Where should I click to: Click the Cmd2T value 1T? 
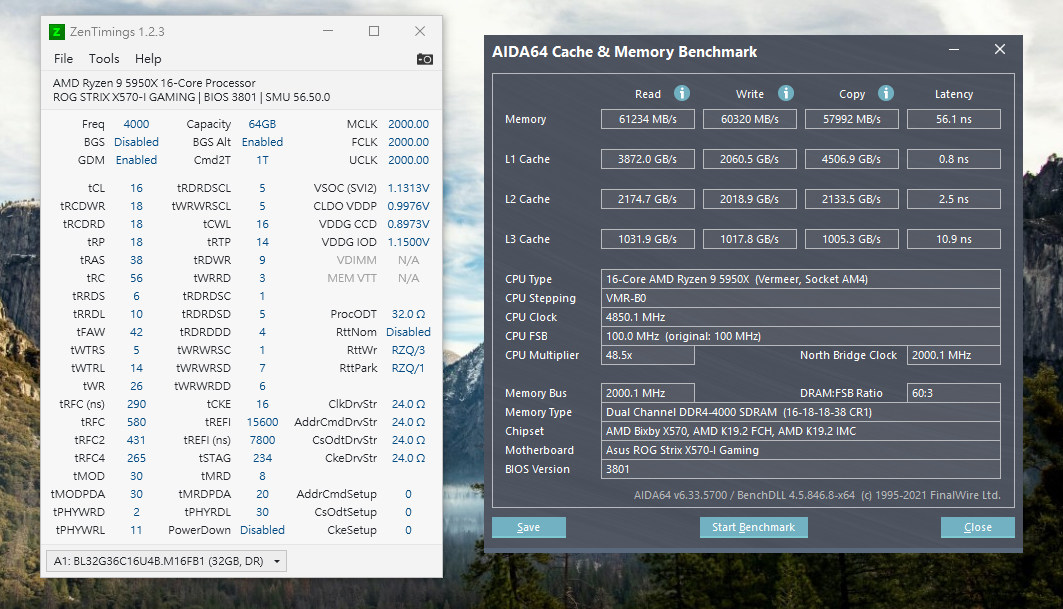coord(262,160)
